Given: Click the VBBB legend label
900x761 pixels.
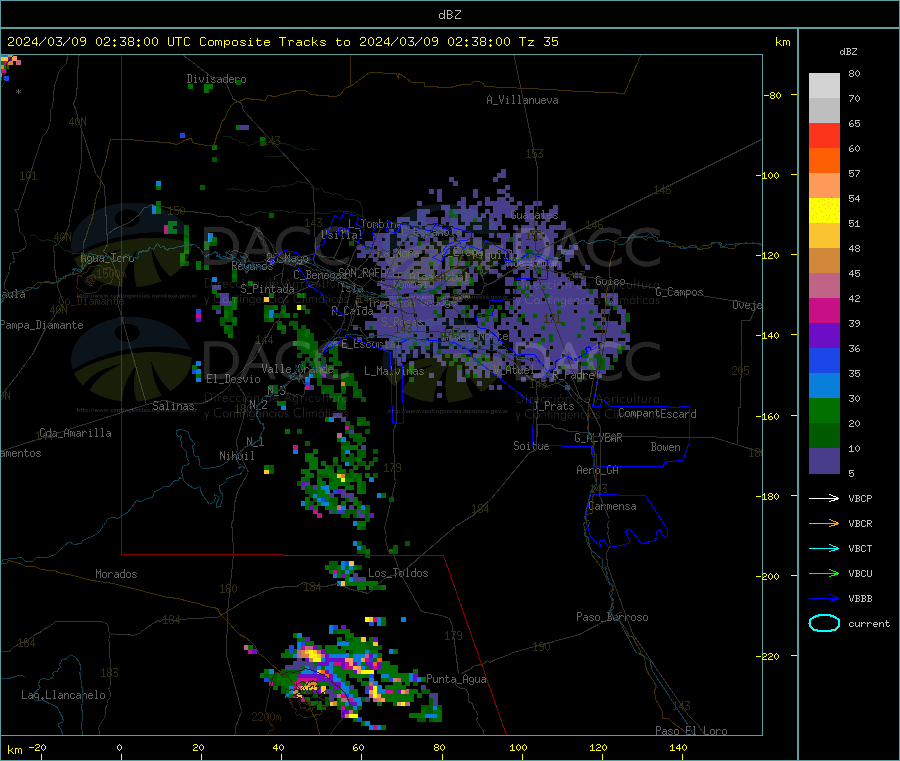Looking at the screenshot, I should 860,598.
